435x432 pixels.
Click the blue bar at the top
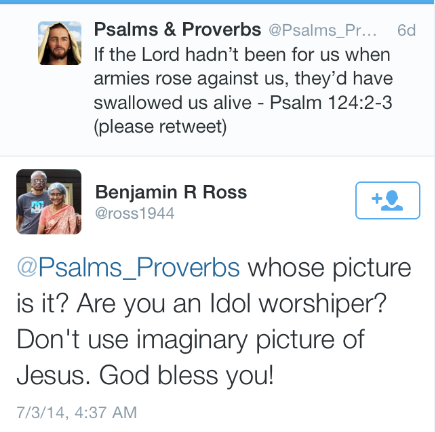[217, 2]
